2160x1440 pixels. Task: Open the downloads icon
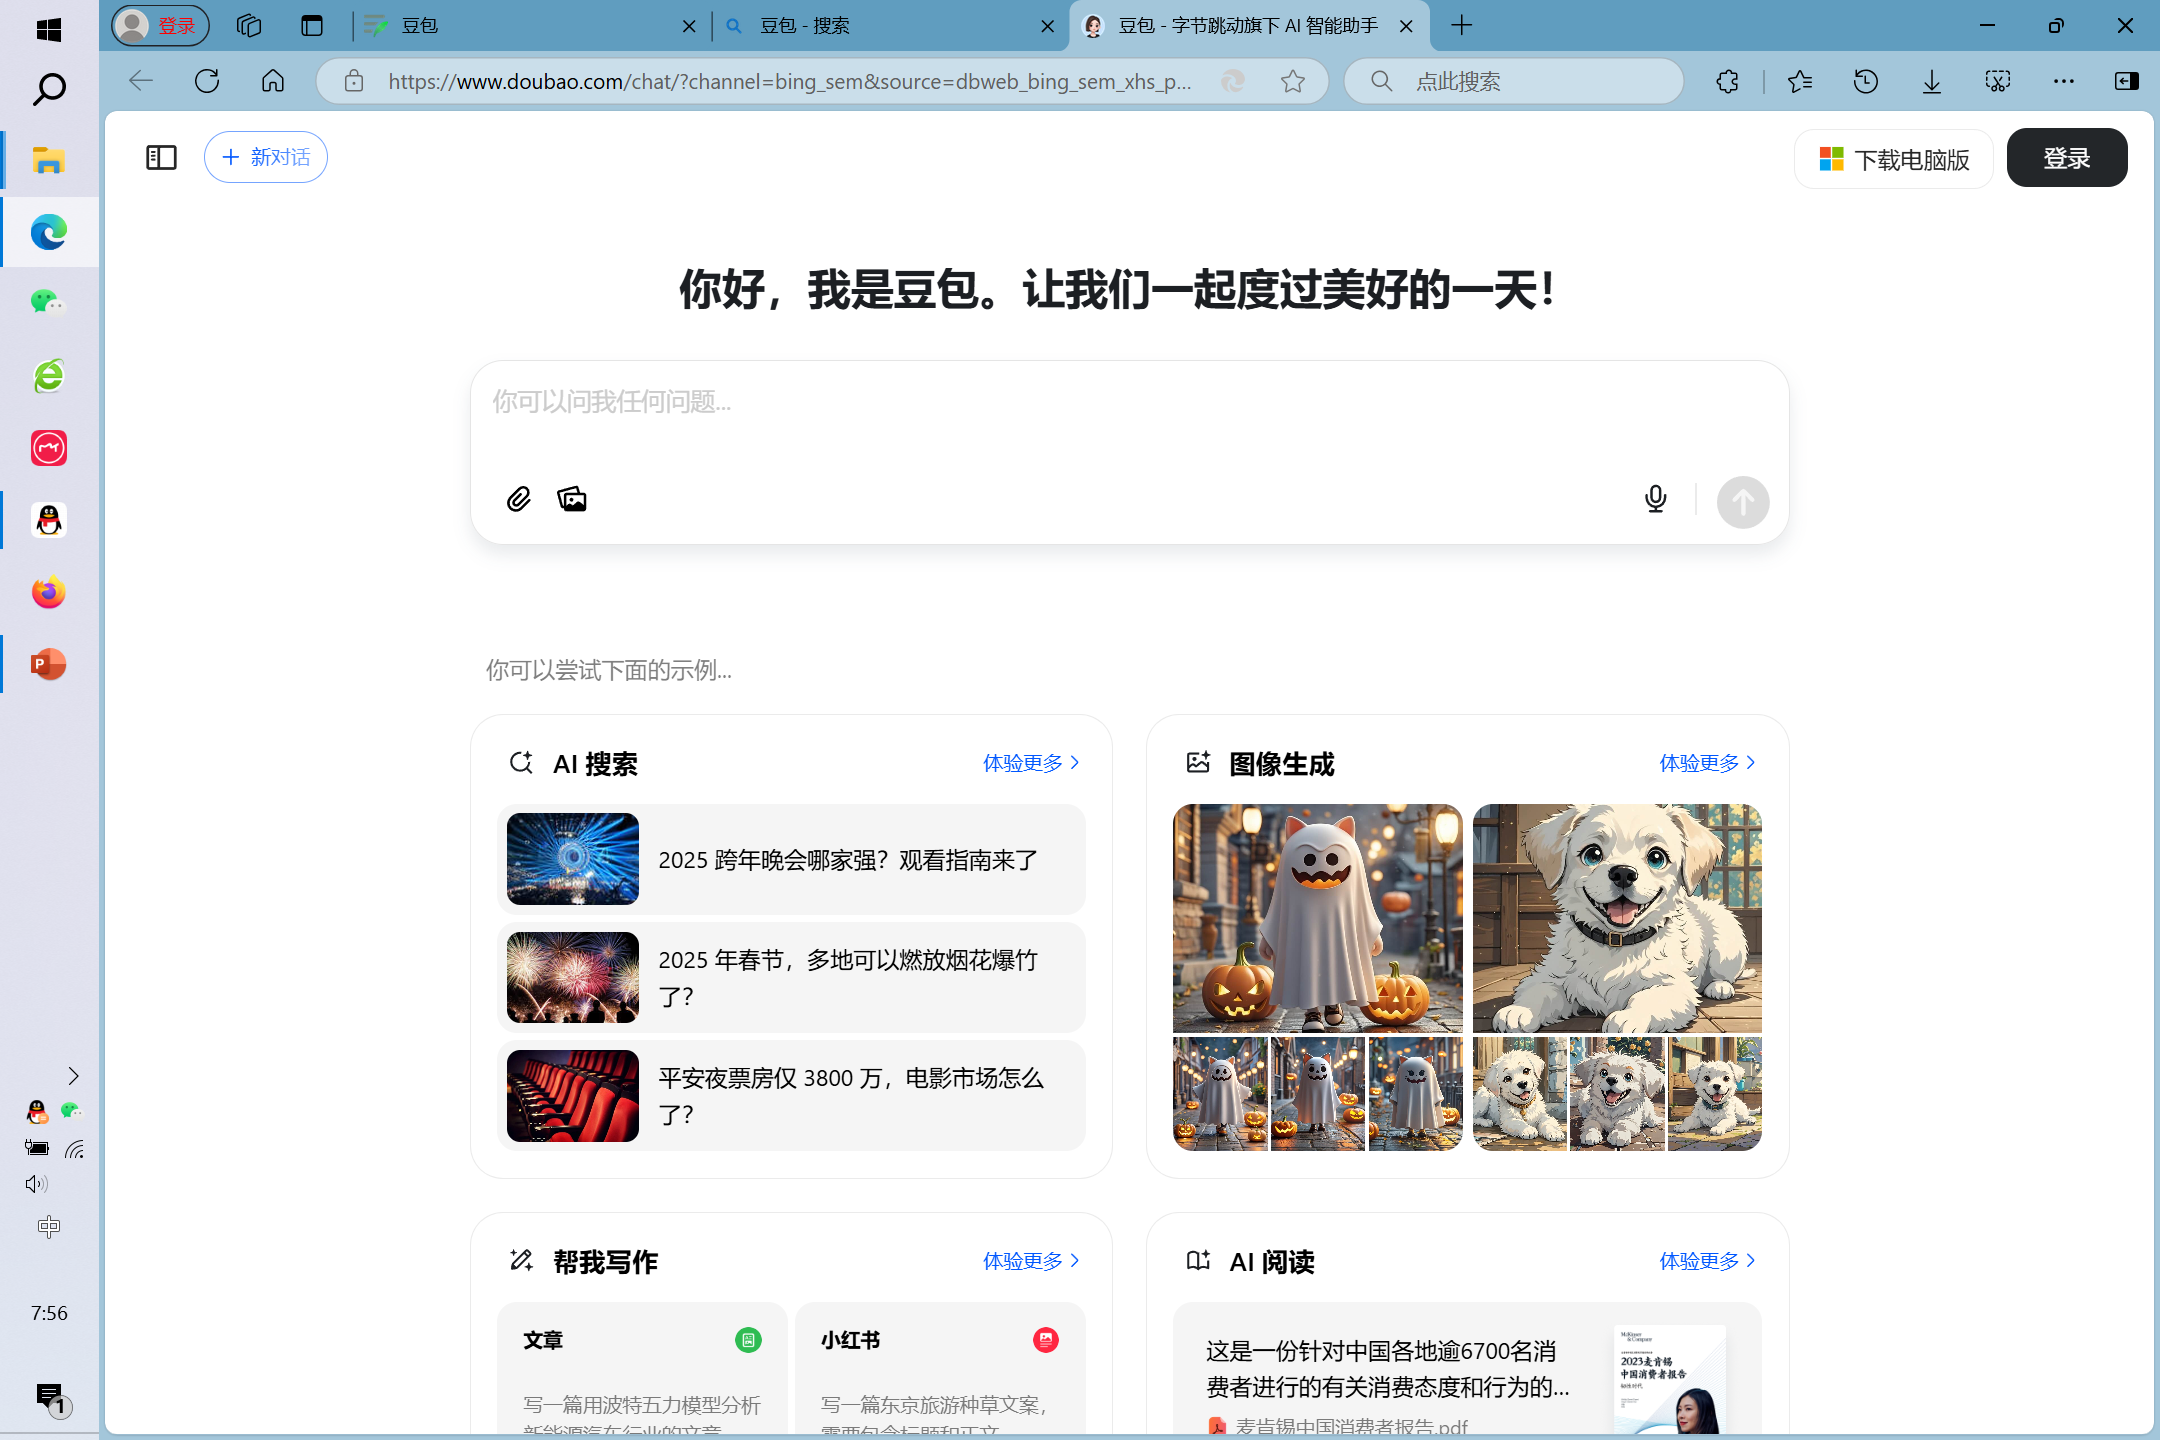[1932, 81]
